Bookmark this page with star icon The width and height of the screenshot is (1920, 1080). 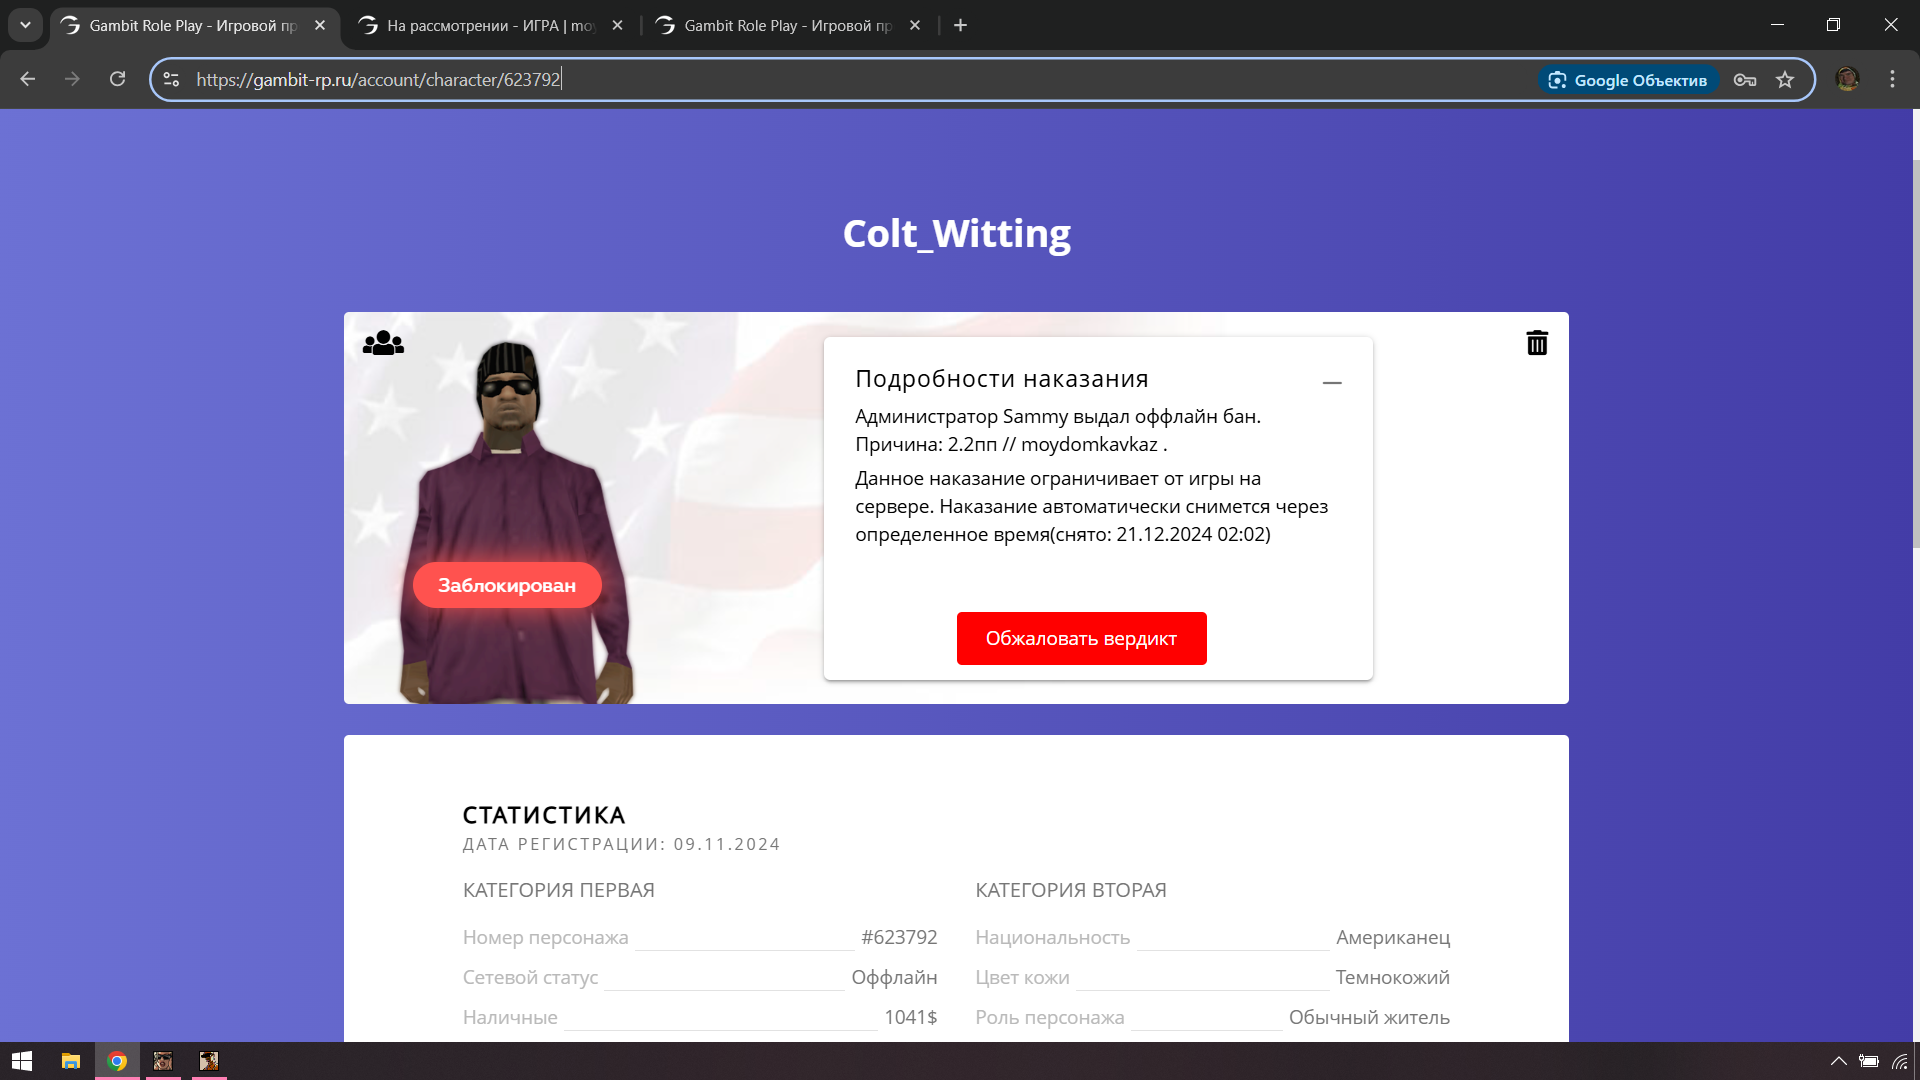pyautogui.click(x=1785, y=80)
